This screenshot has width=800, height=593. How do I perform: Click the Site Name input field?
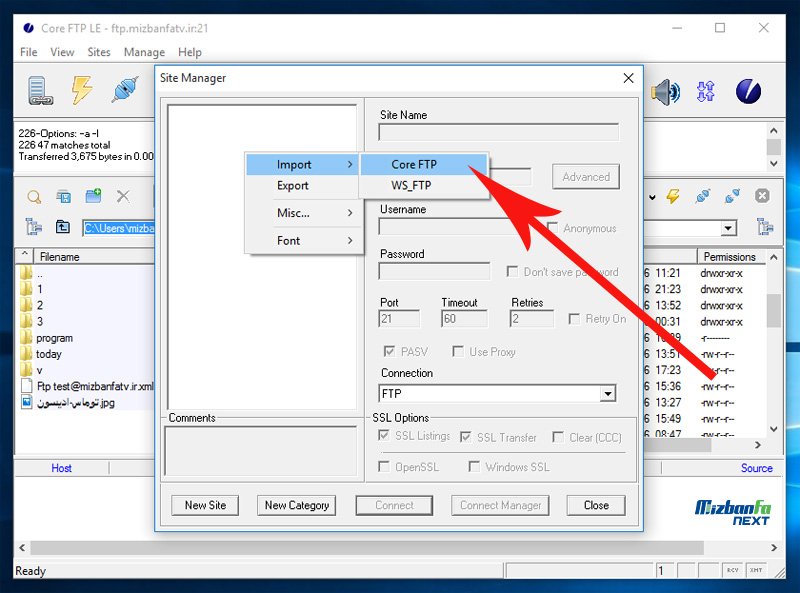pyautogui.click(x=498, y=133)
